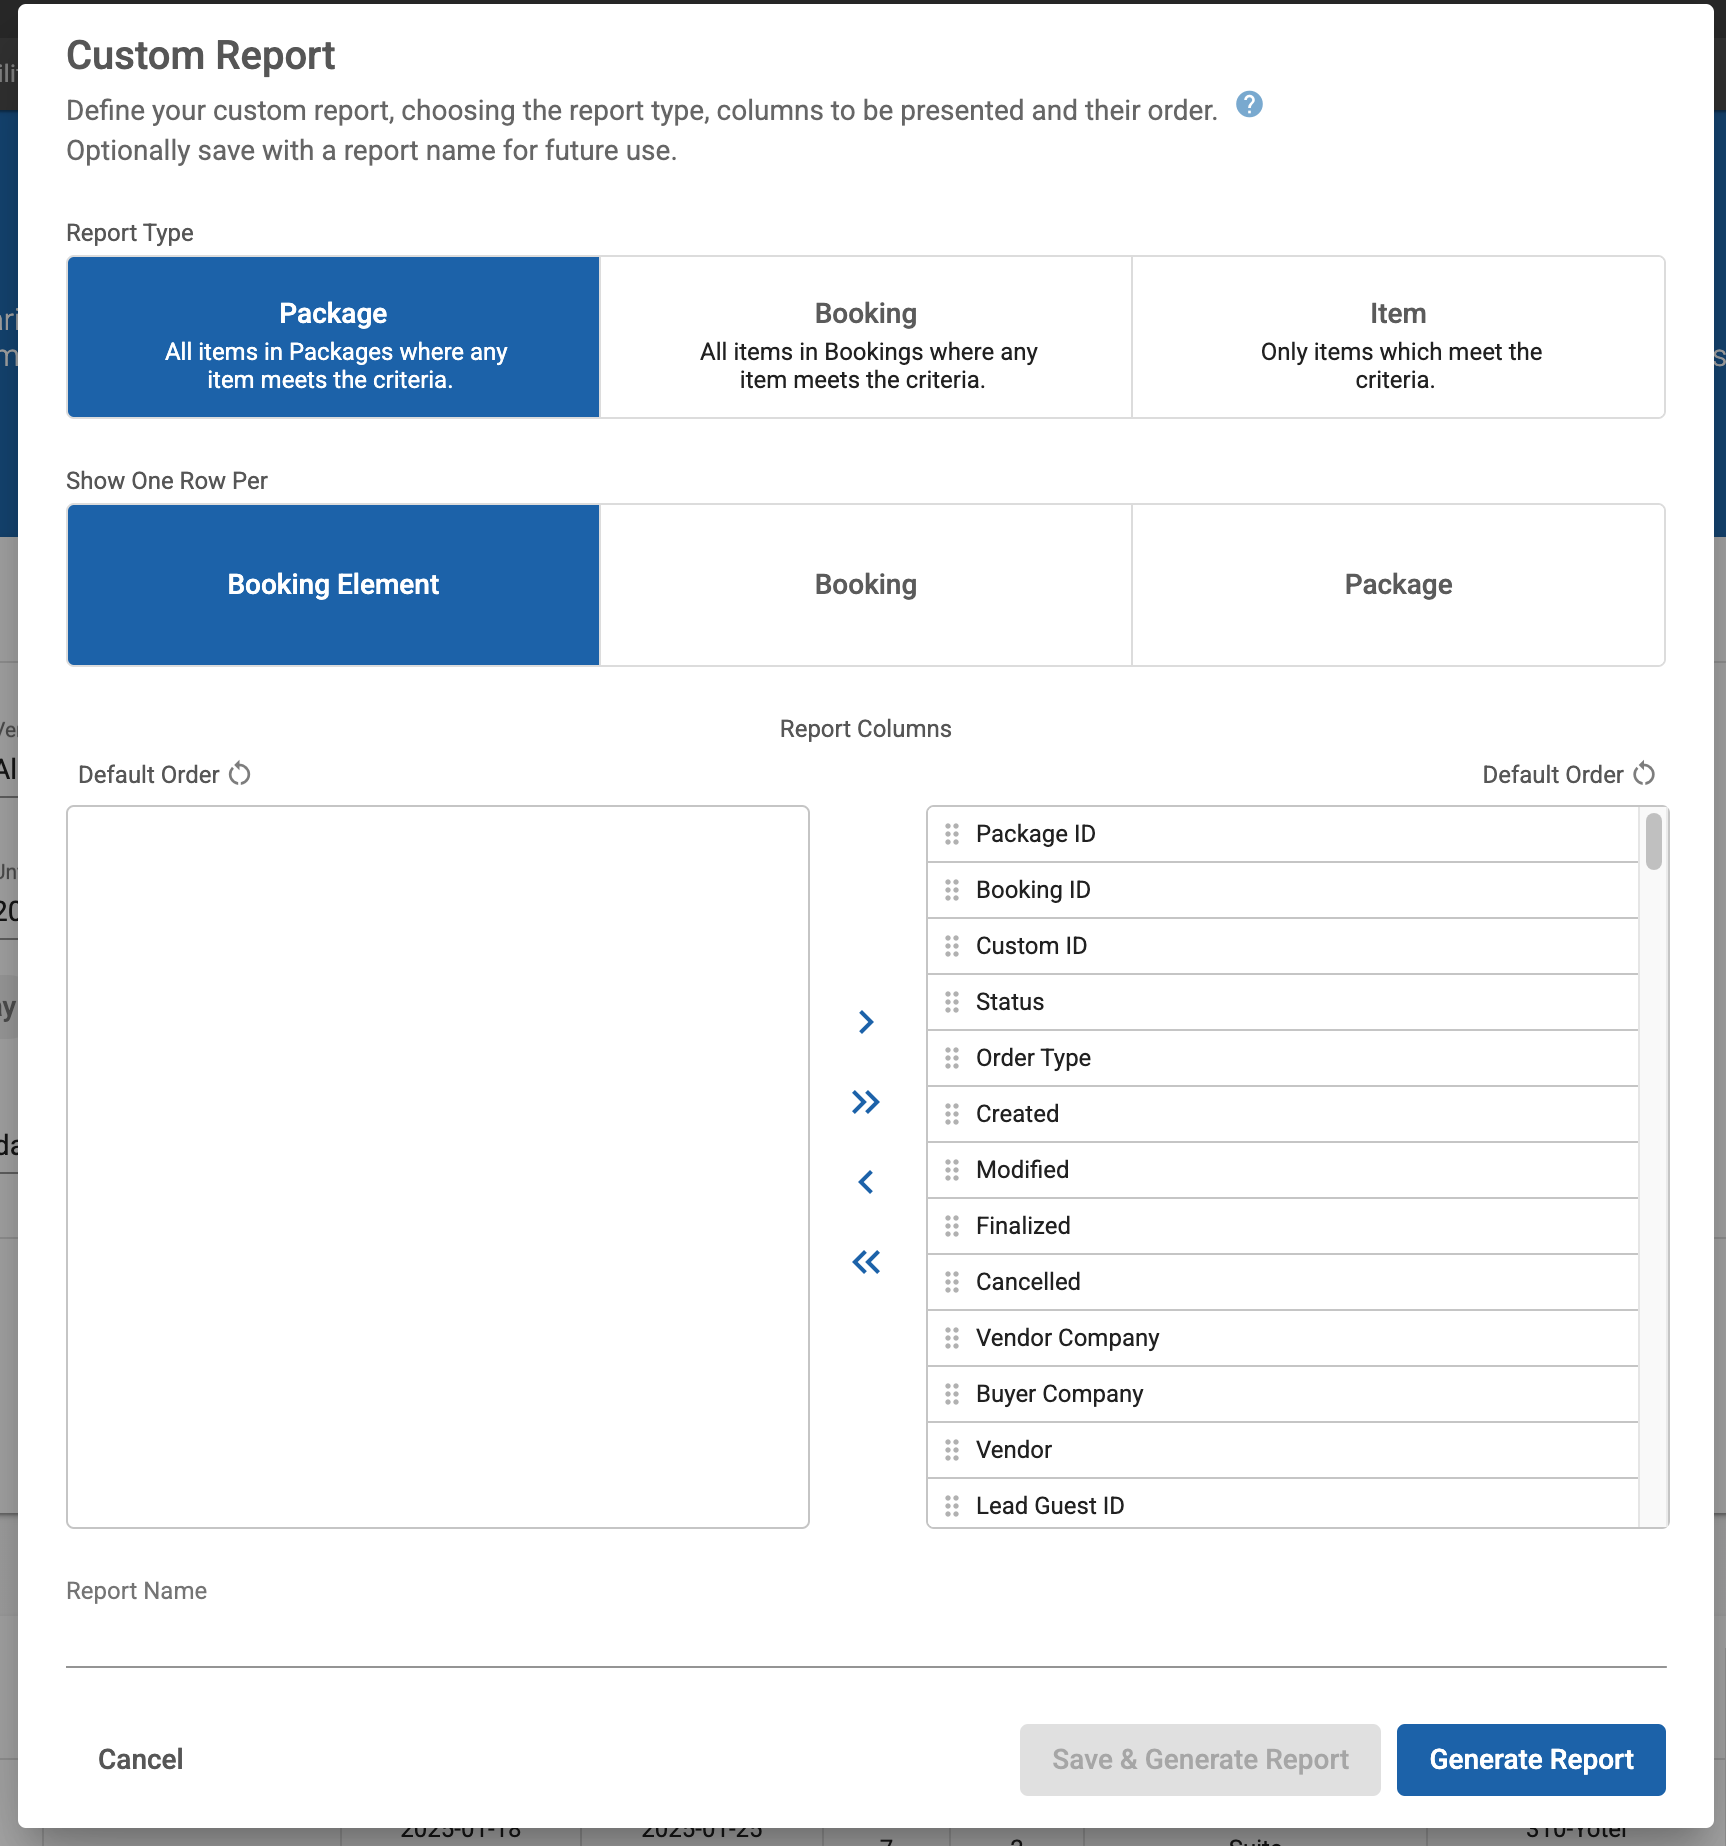Viewport: 1726px width, 1846px height.
Task: Grab the drag handle next to Package ID
Action: [951, 833]
